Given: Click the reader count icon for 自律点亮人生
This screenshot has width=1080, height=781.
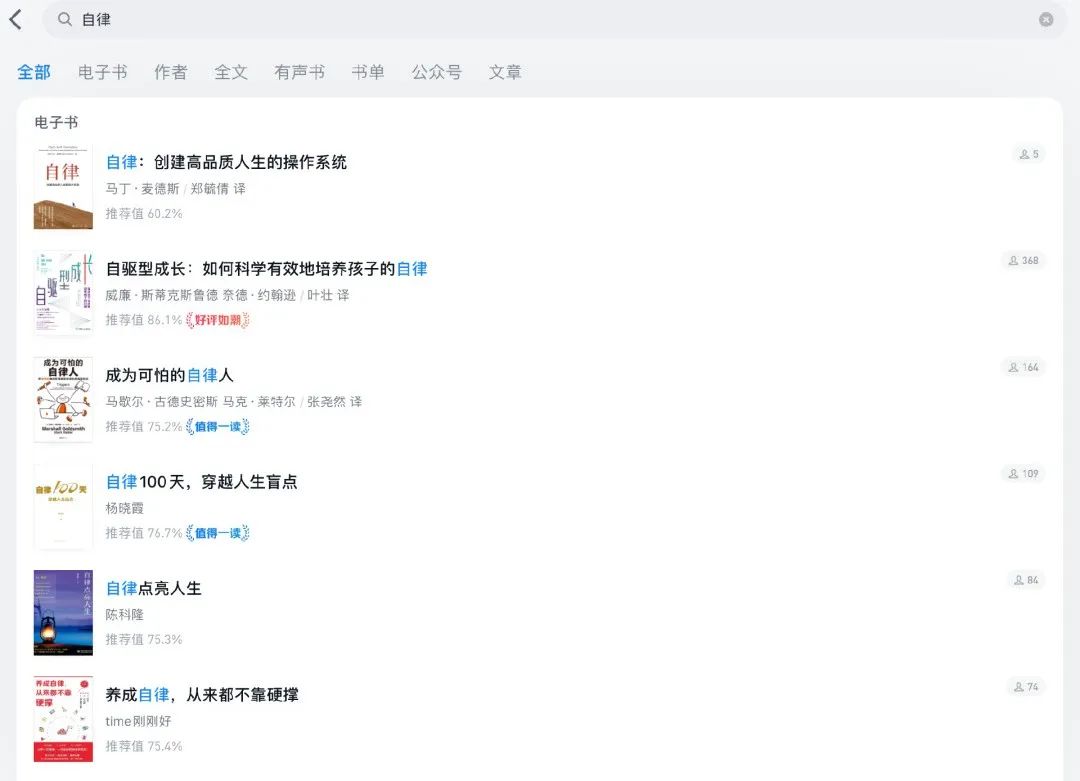Looking at the screenshot, I should [1019, 579].
